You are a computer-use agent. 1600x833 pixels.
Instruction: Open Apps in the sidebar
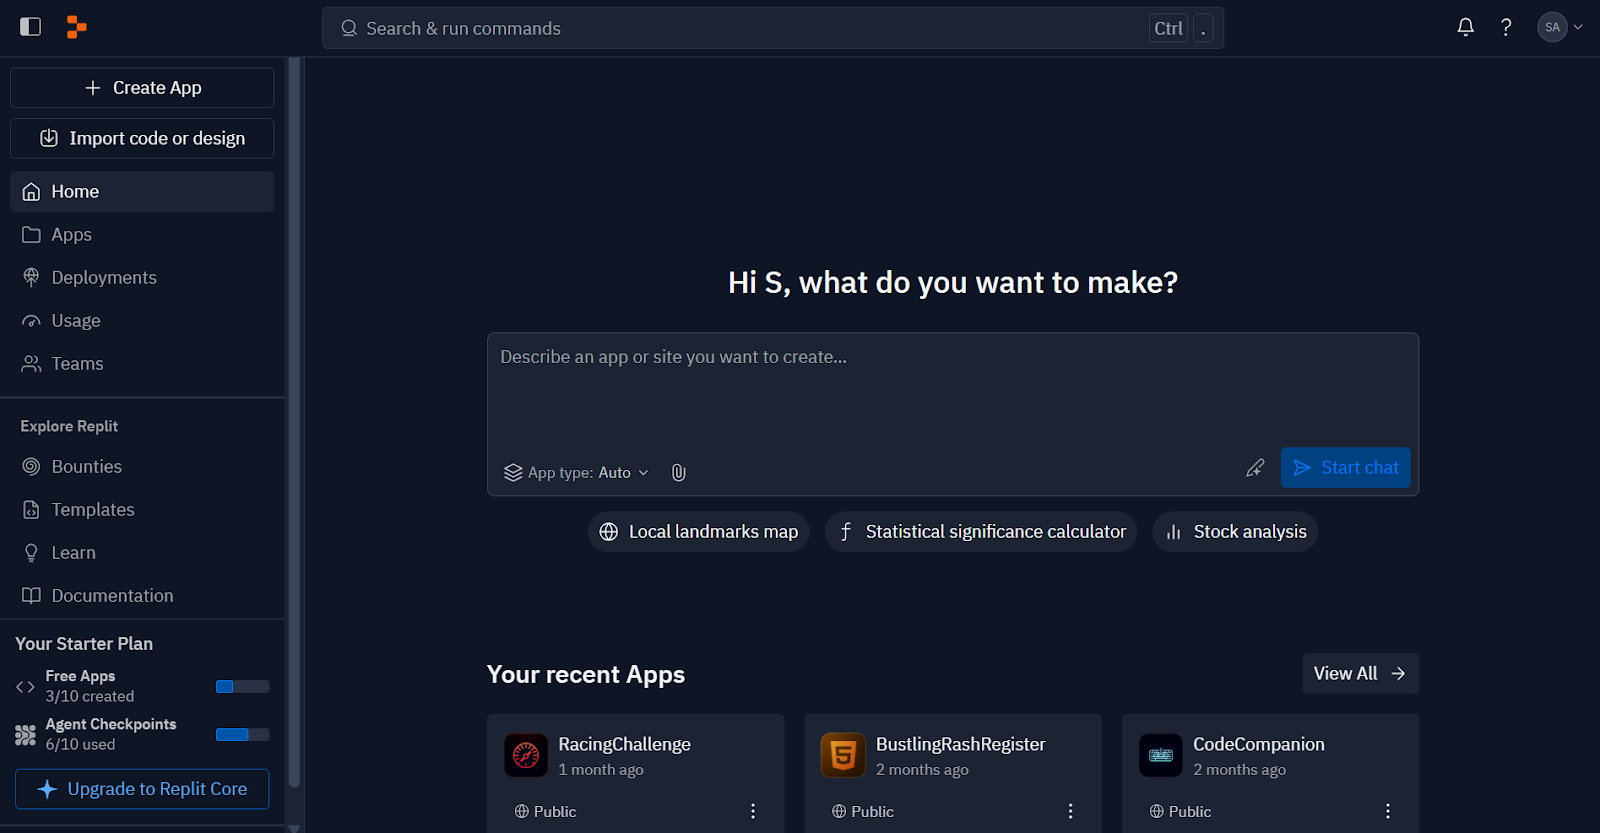[x=142, y=234]
